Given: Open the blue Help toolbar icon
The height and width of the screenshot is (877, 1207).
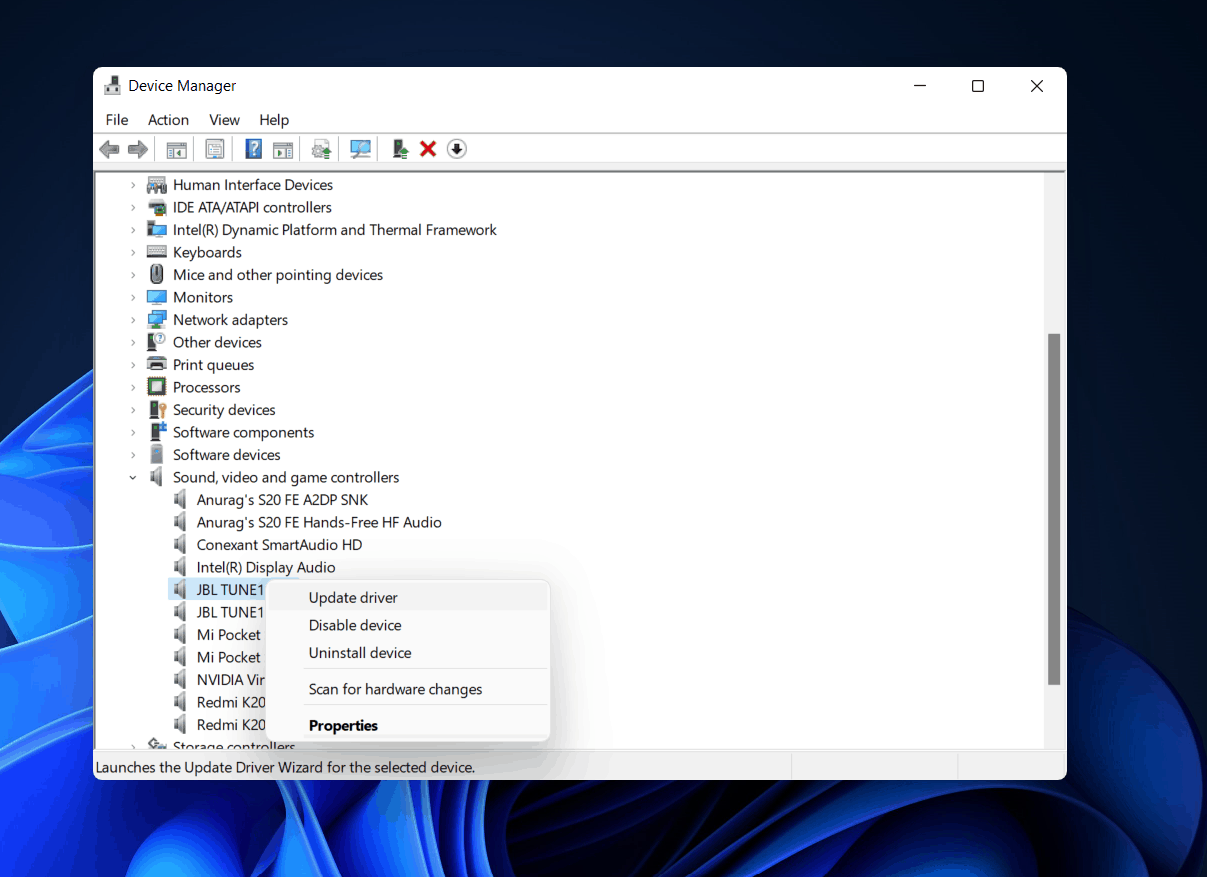Looking at the screenshot, I should point(254,149).
